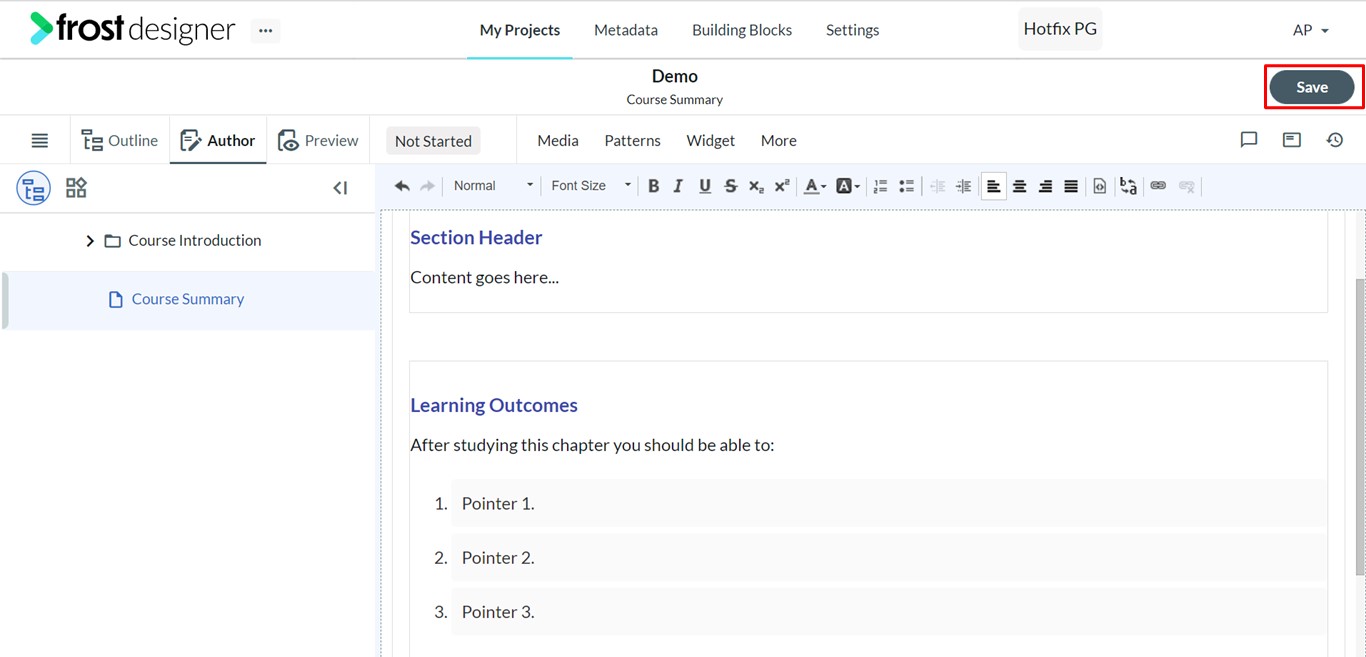This screenshot has height=657, width=1366.
Task: Click the notes panel icon
Action: click(x=1292, y=140)
